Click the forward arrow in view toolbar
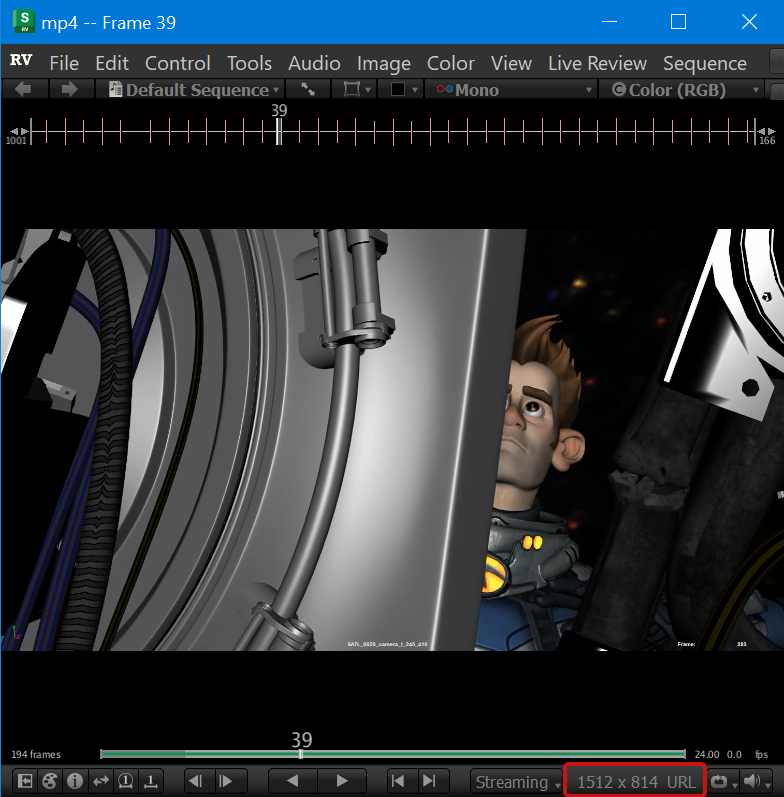 point(69,89)
